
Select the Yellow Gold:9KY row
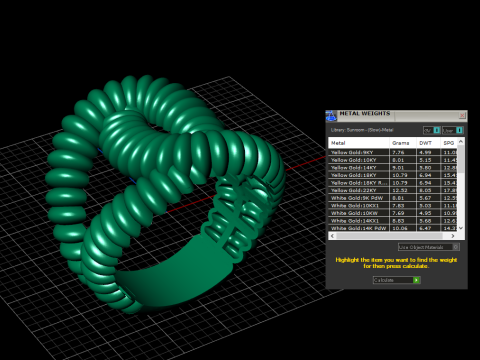point(393,152)
